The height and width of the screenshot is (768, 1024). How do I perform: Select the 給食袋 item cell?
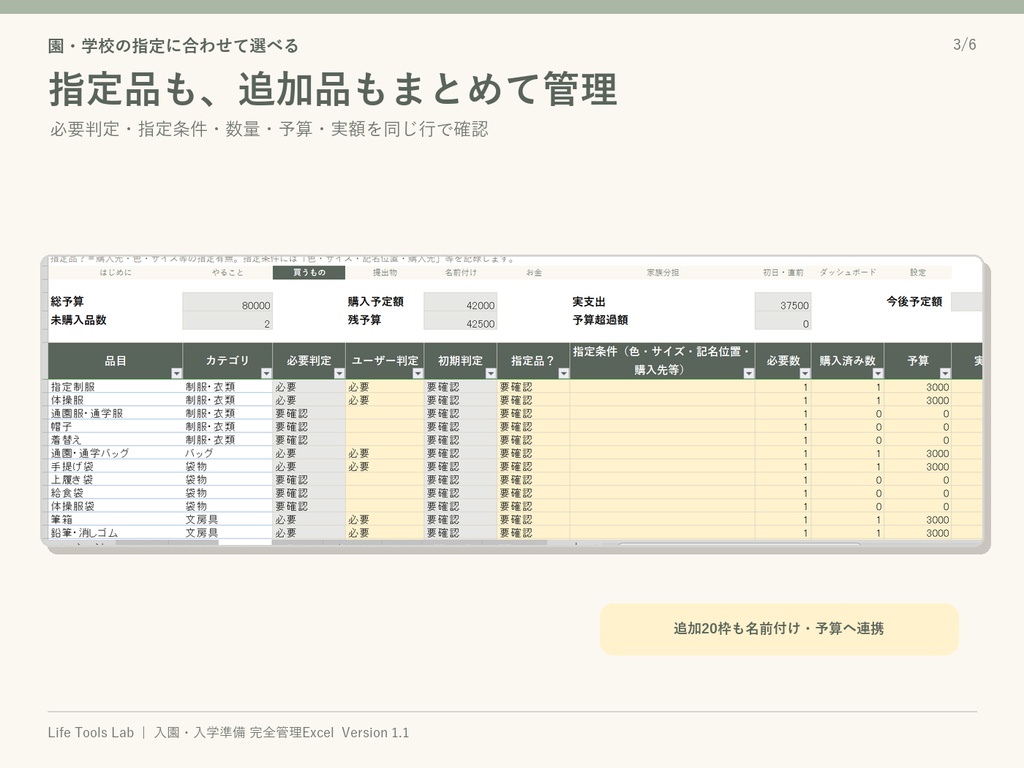click(x=116, y=493)
